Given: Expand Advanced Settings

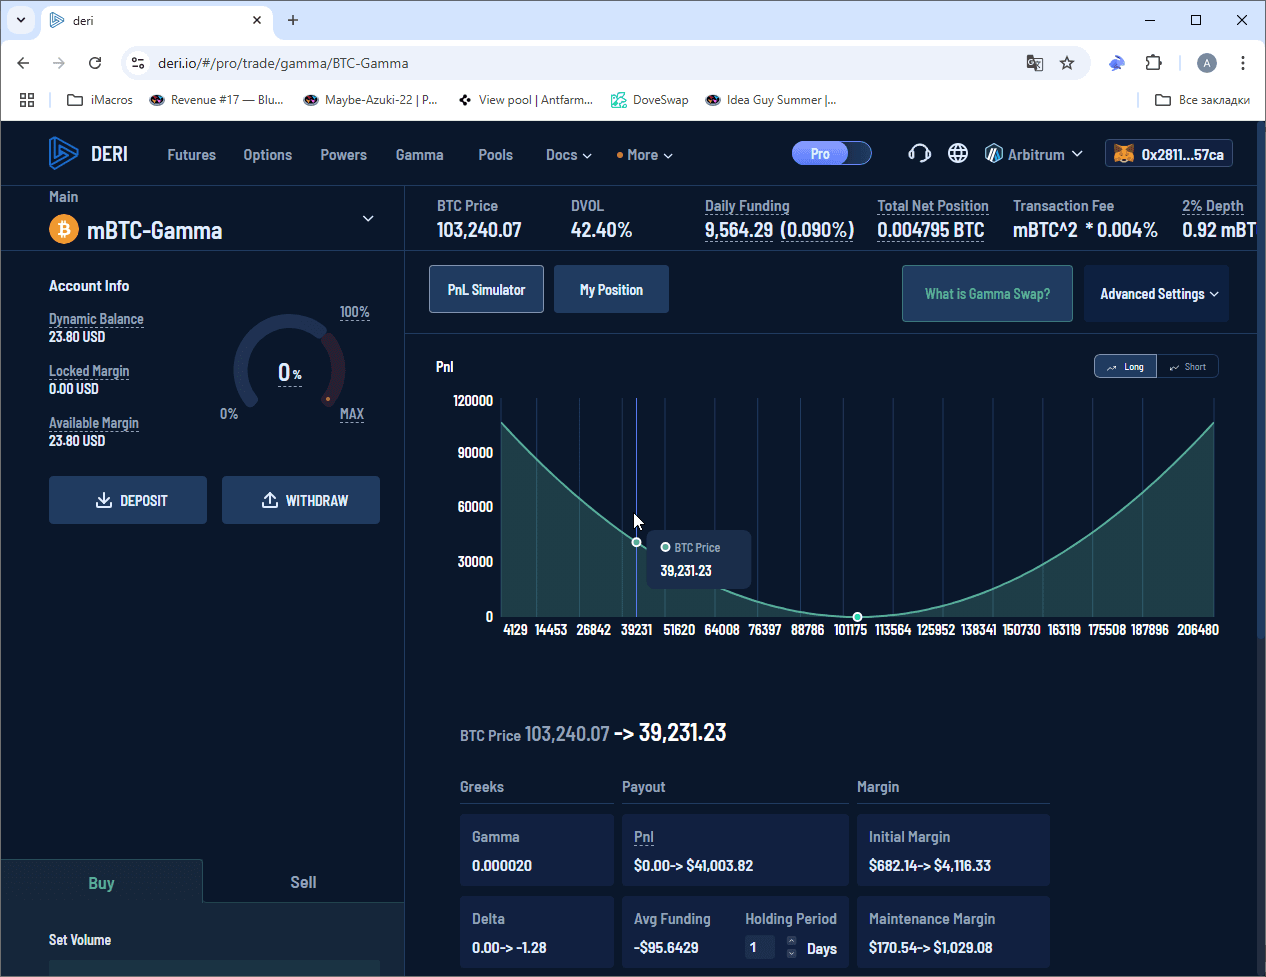Looking at the screenshot, I should click(x=1157, y=294).
